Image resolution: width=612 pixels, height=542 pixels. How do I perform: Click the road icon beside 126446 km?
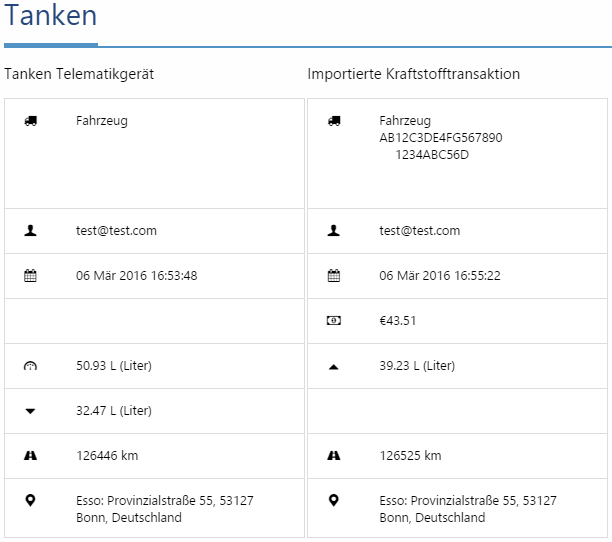(x=30, y=456)
